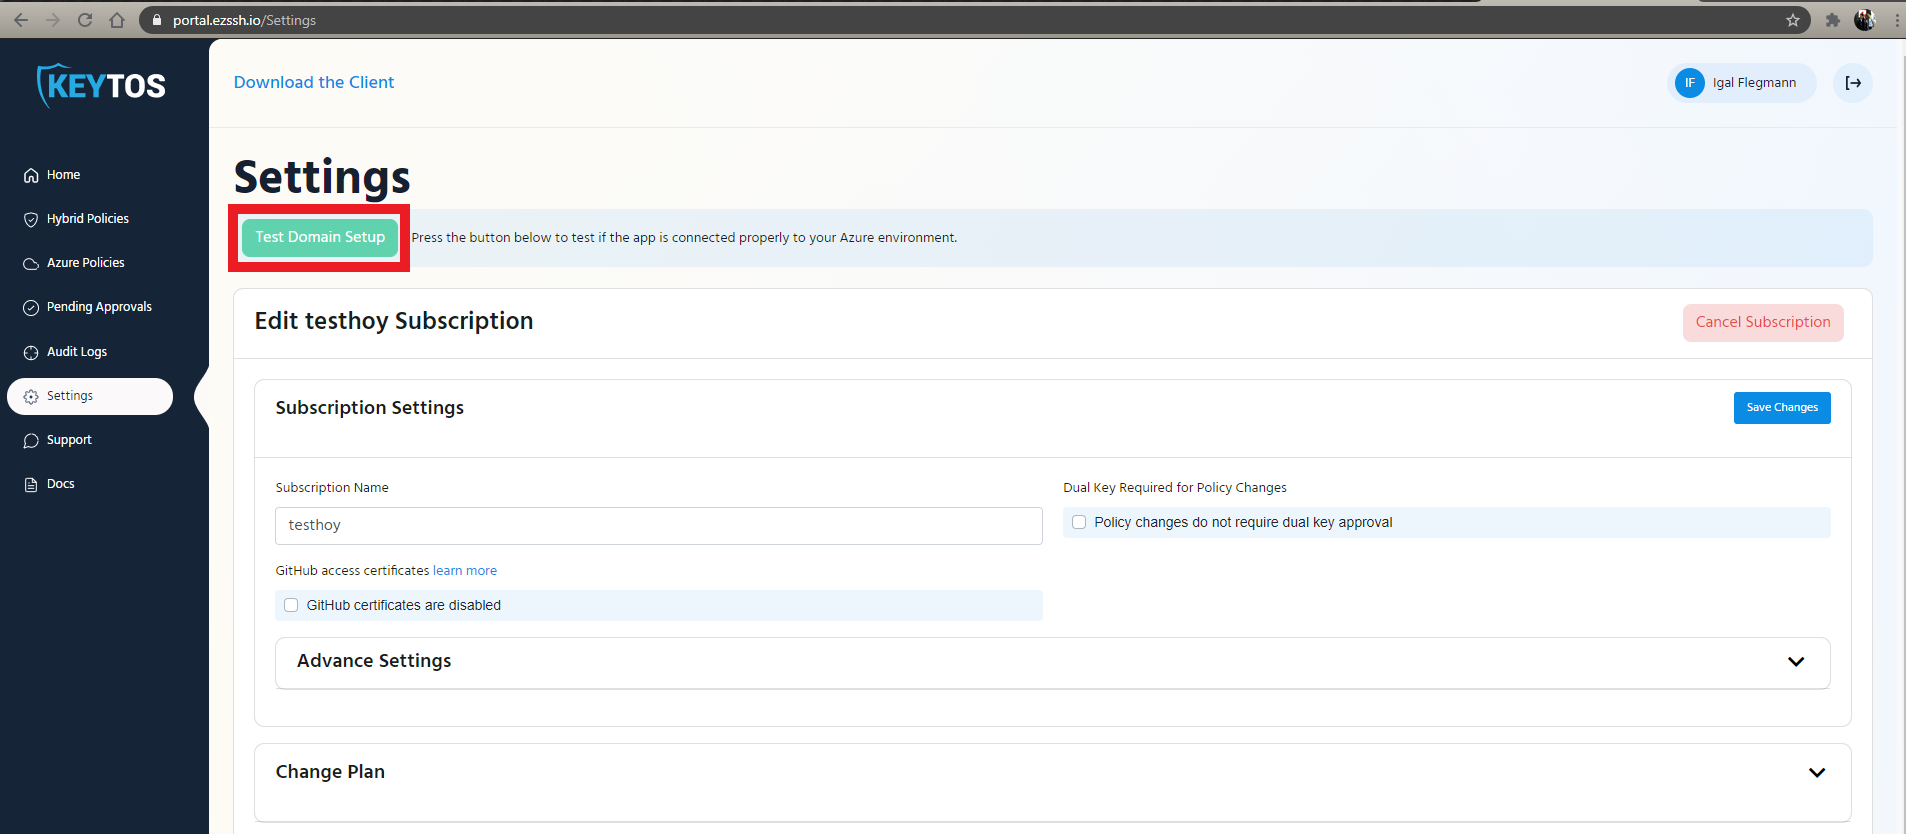
Task: Click the Save Changes button
Action: (1781, 408)
